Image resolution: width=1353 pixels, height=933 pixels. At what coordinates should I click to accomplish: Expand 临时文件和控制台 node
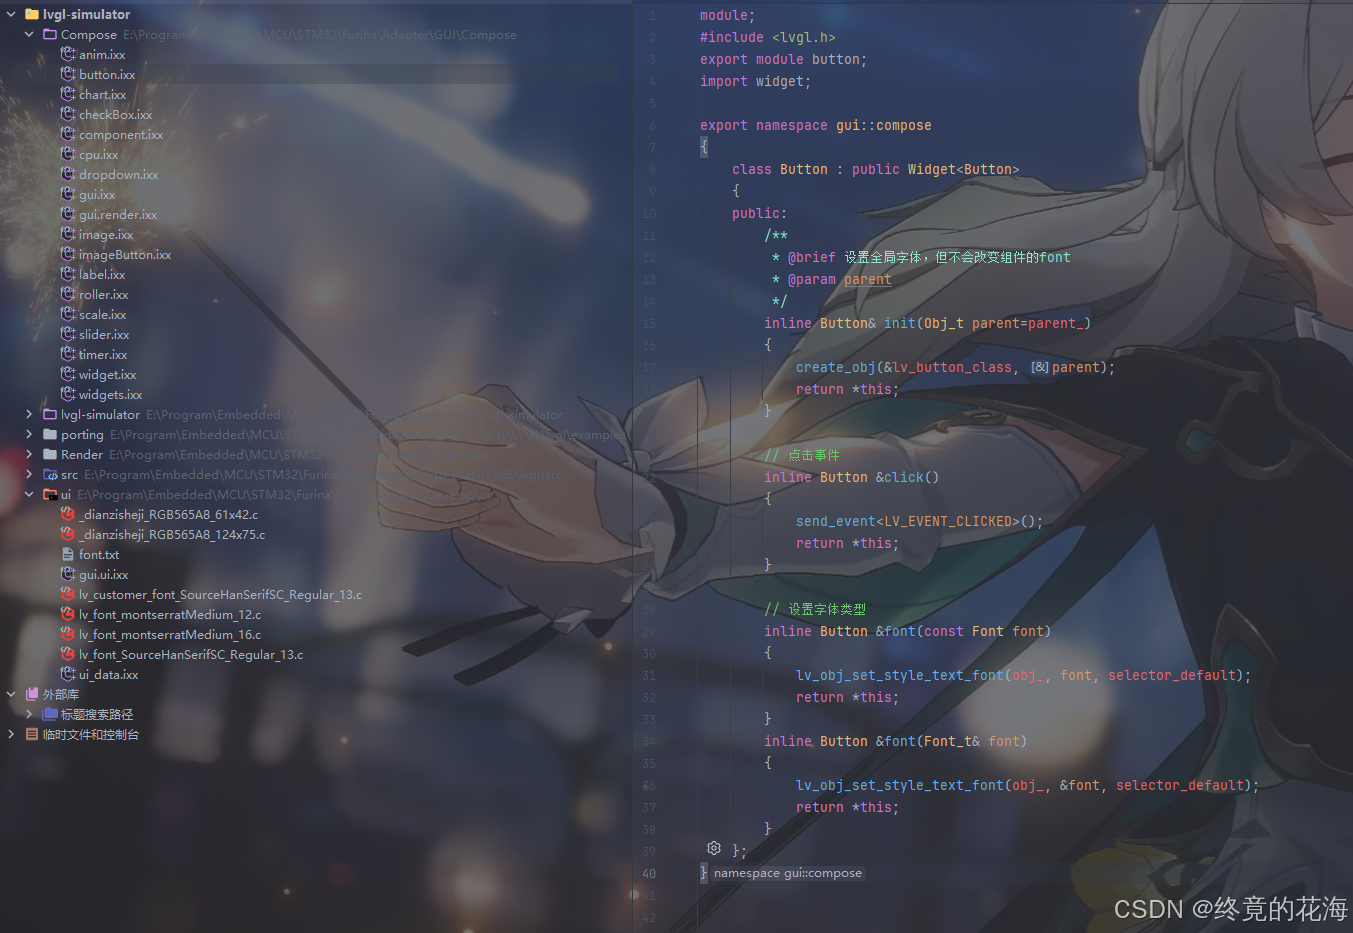point(11,734)
